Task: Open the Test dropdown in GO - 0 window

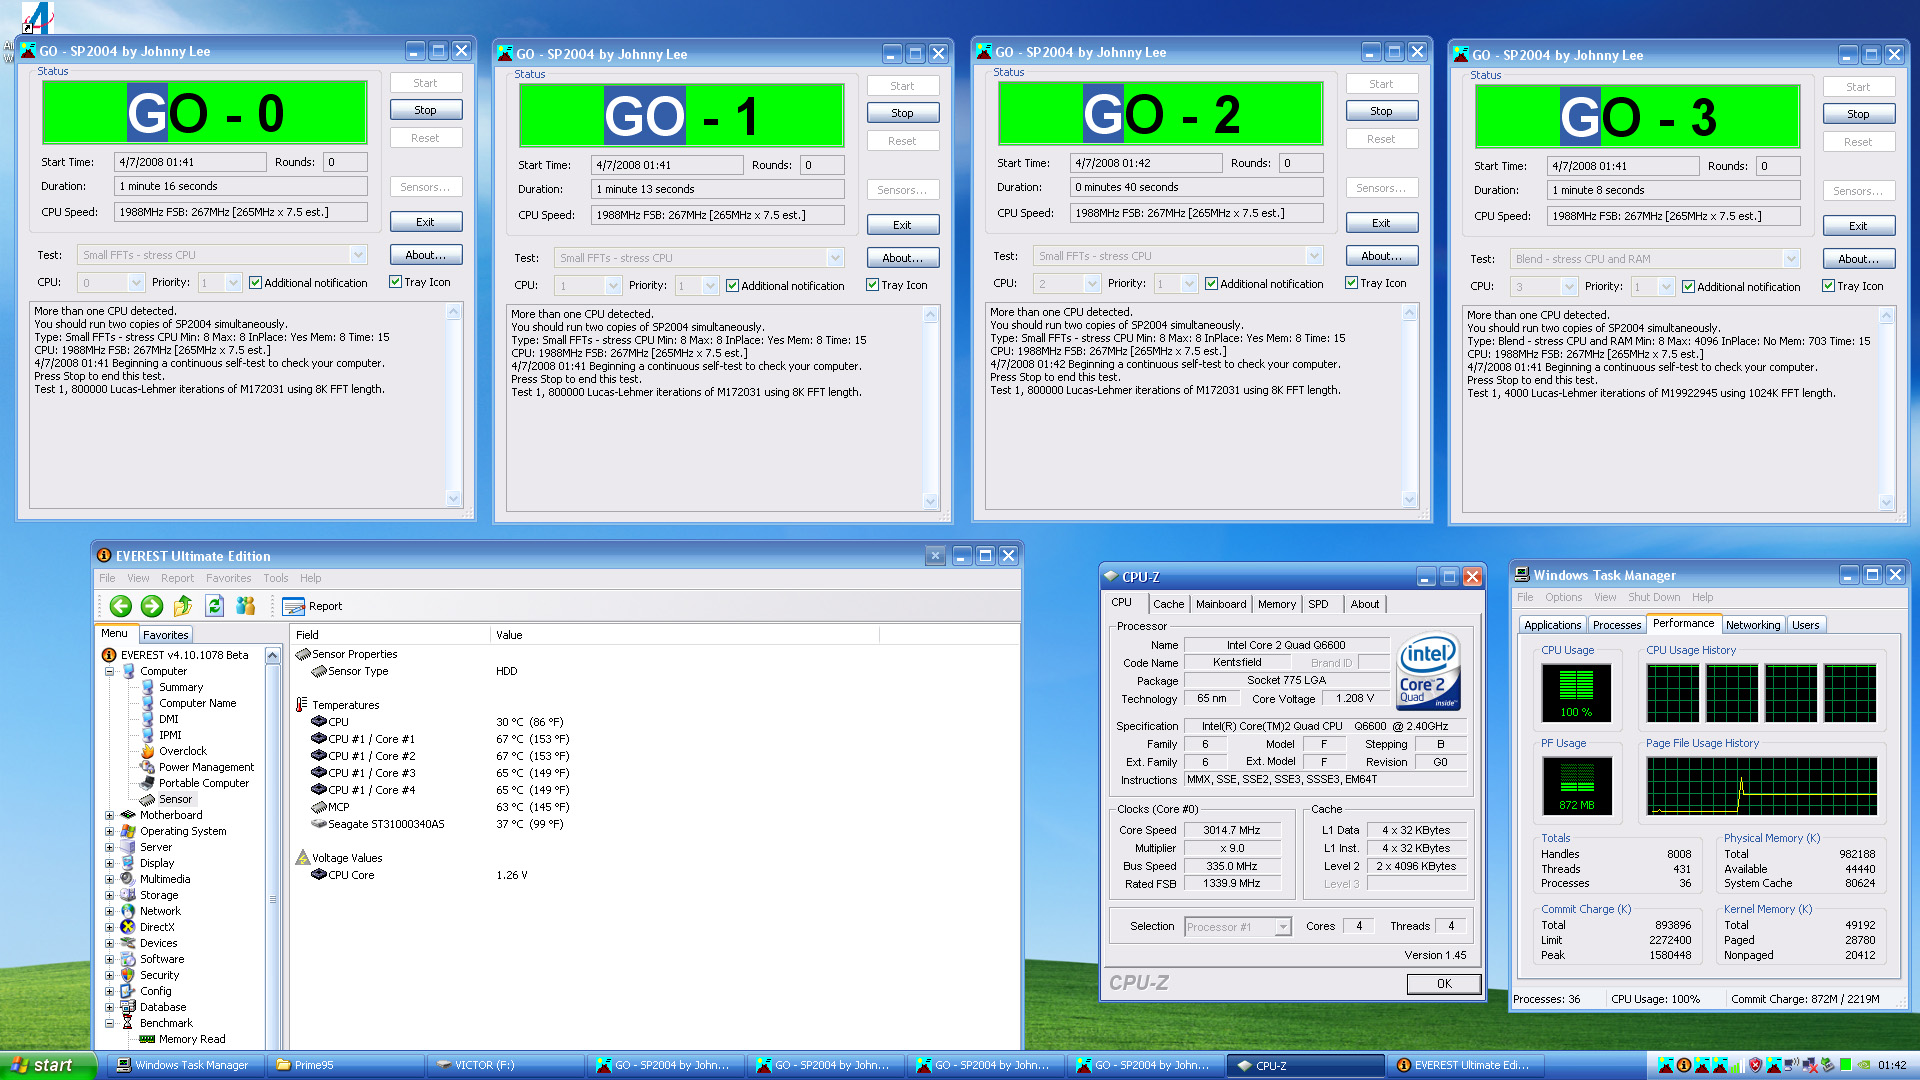Action: 358,255
